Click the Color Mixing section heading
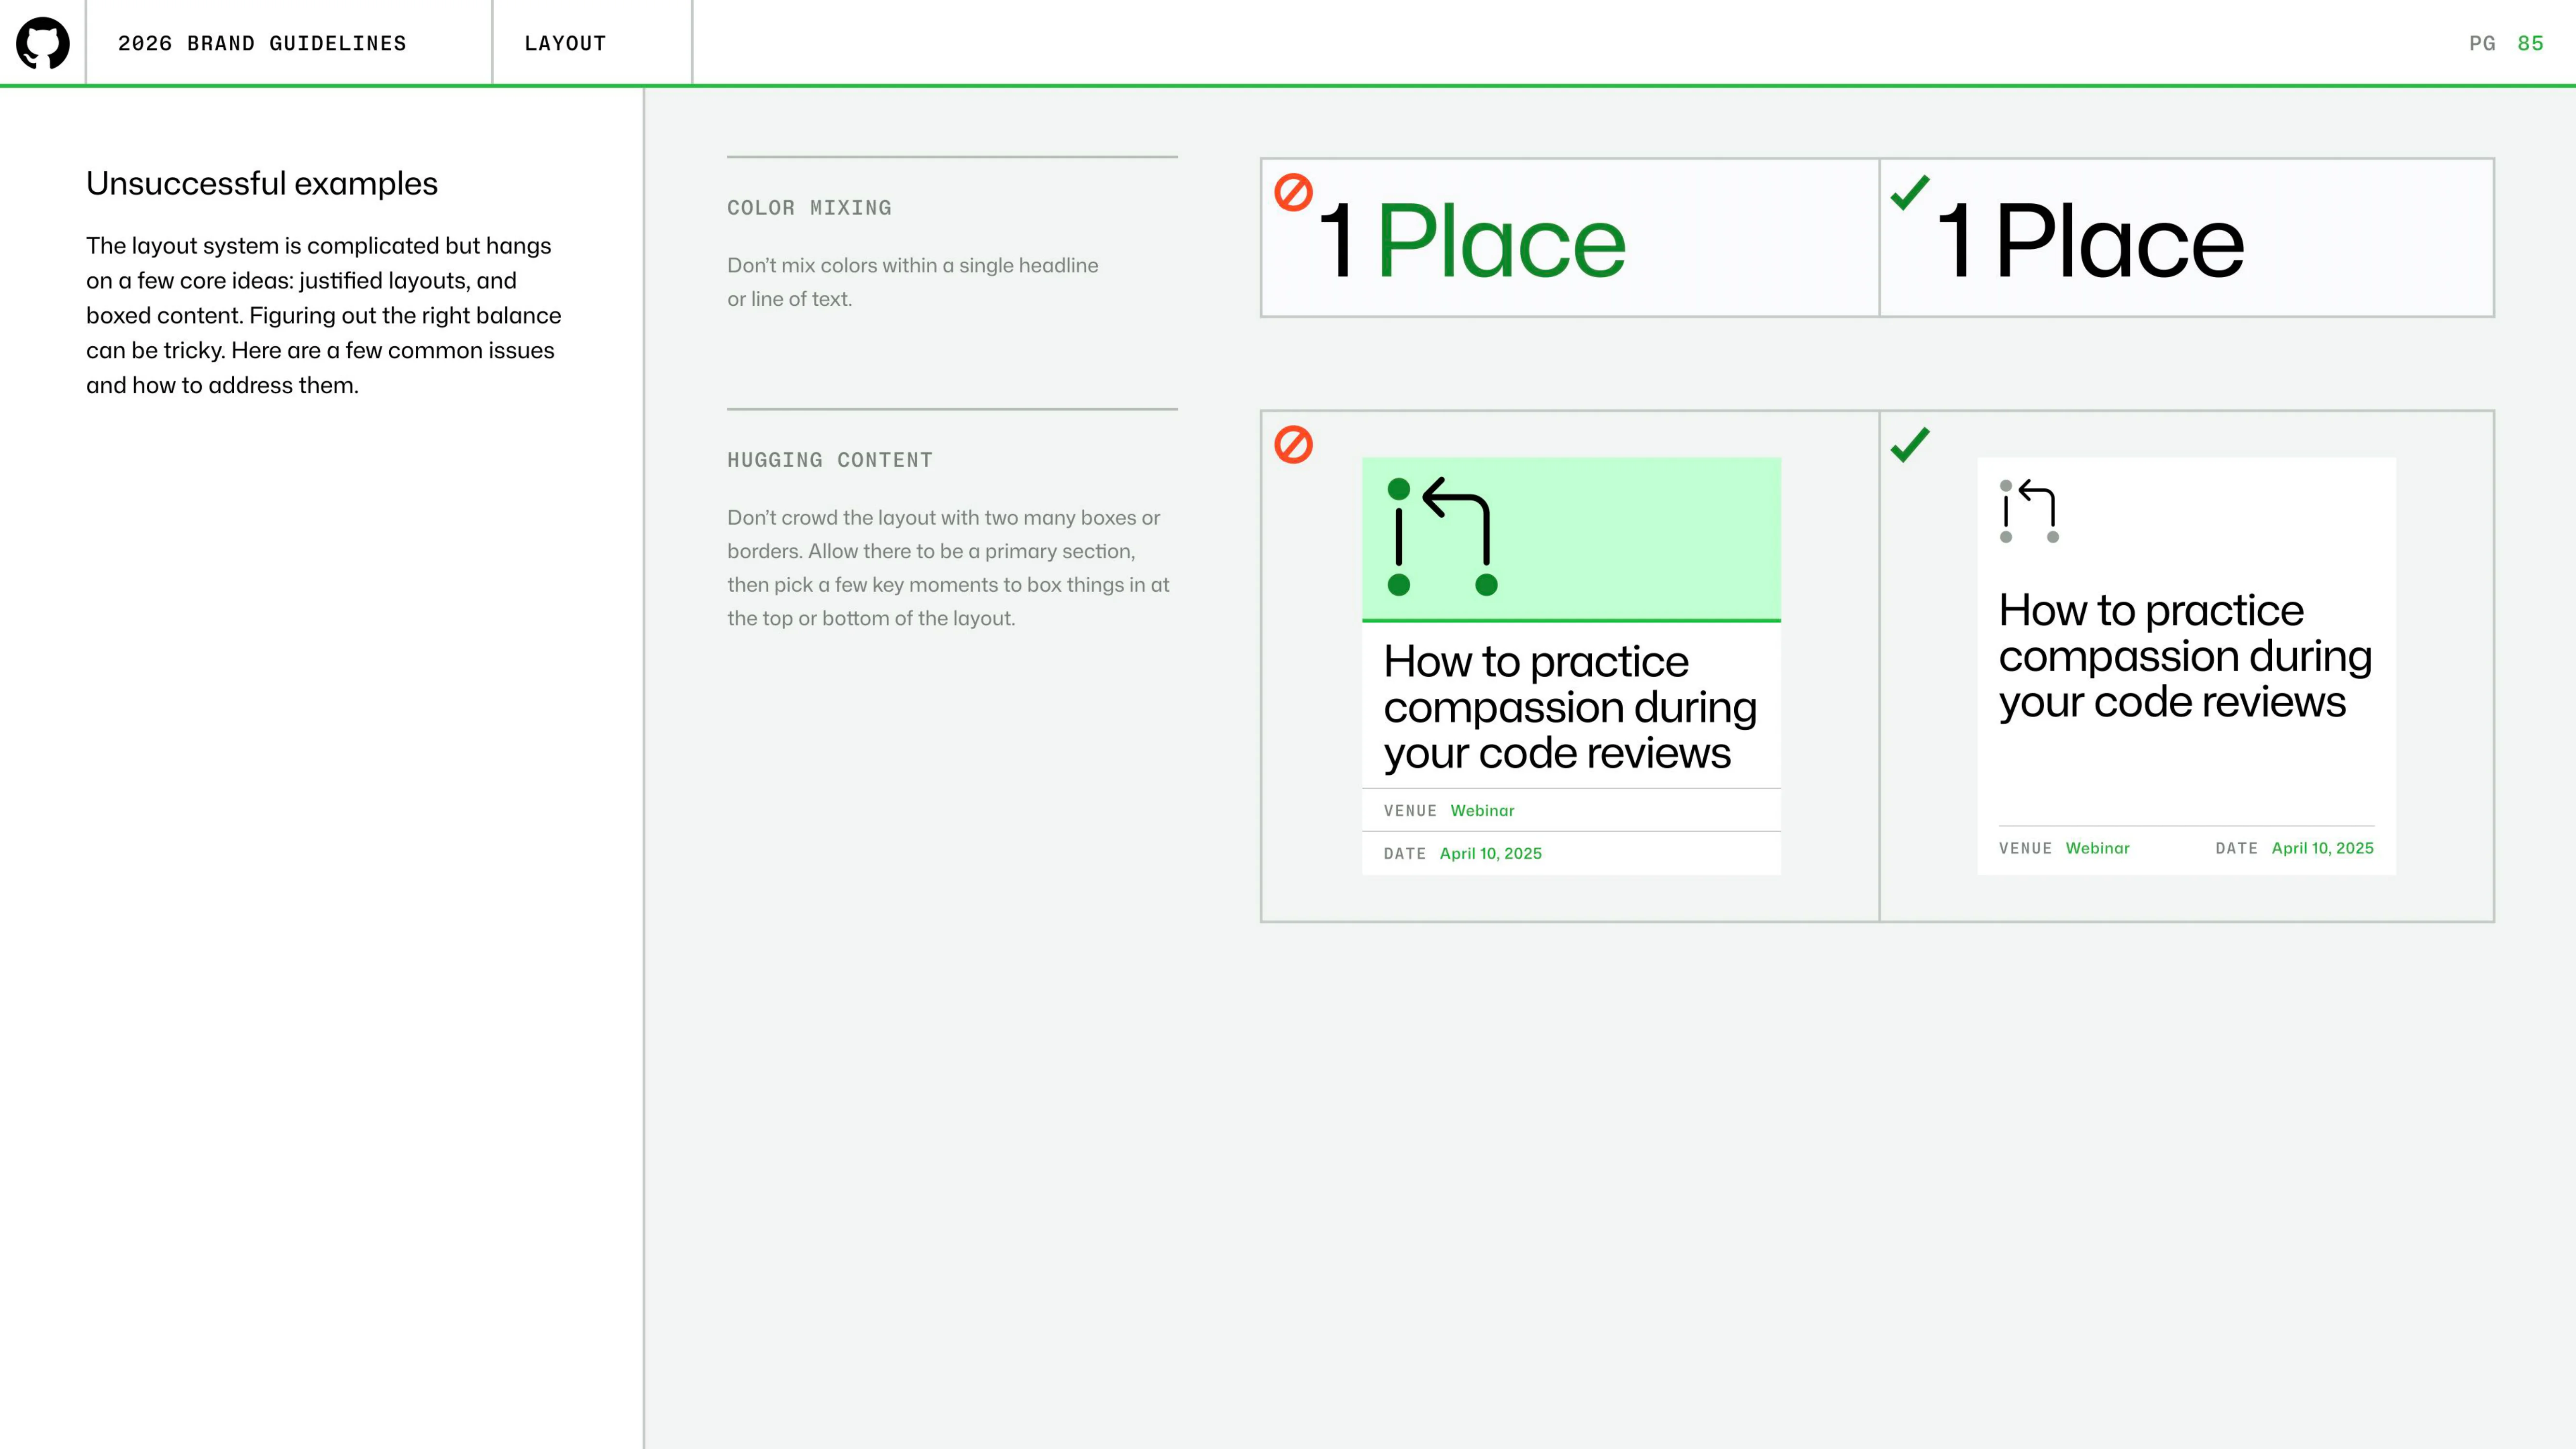Image resolution: width=2576 pixels, height=1449 pixels. coord(809,208)
